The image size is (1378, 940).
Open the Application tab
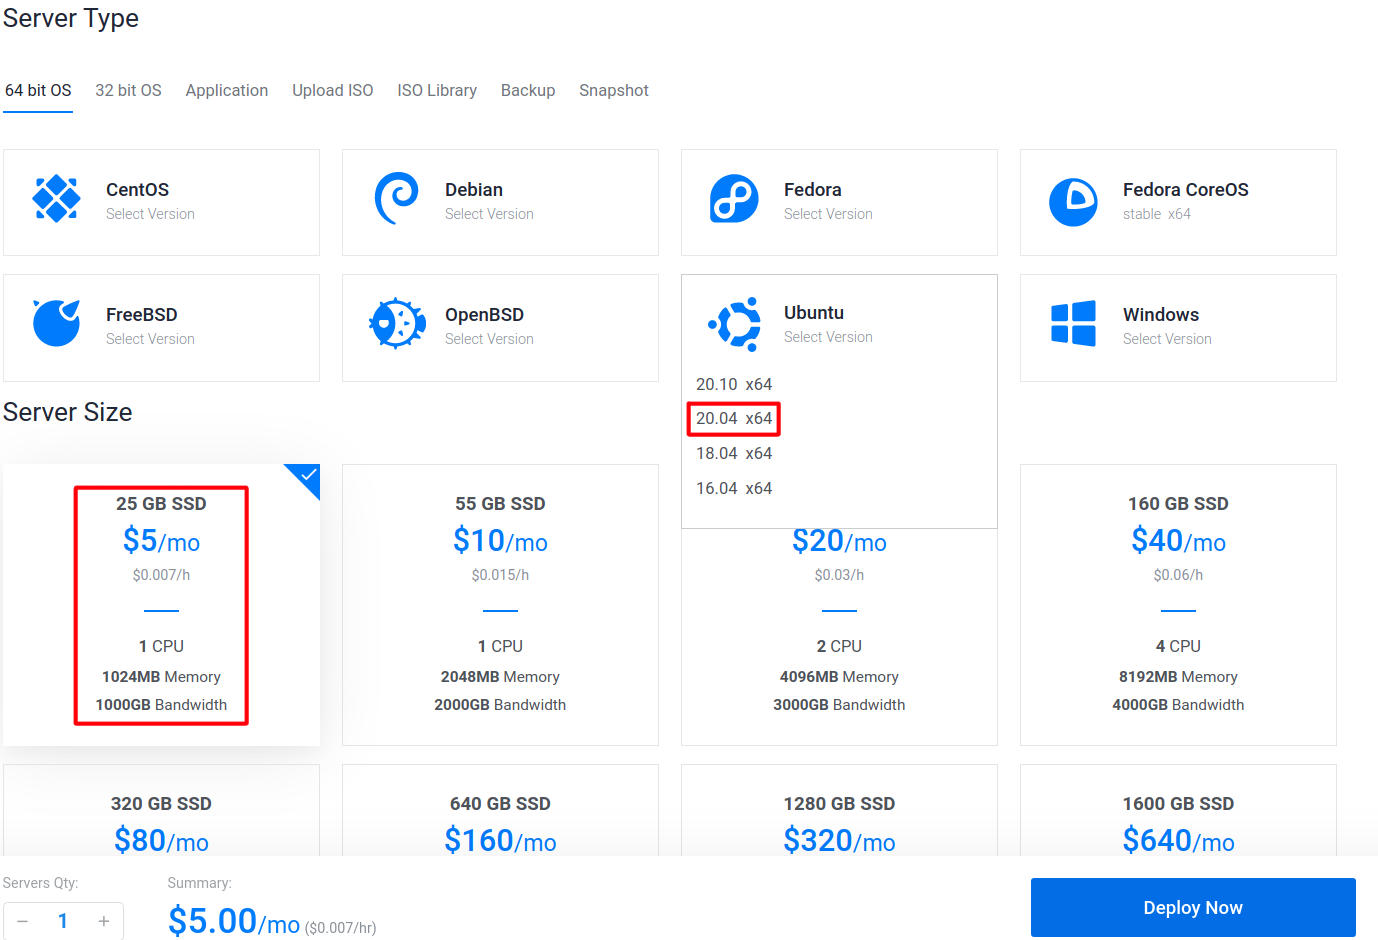(227, 90)
